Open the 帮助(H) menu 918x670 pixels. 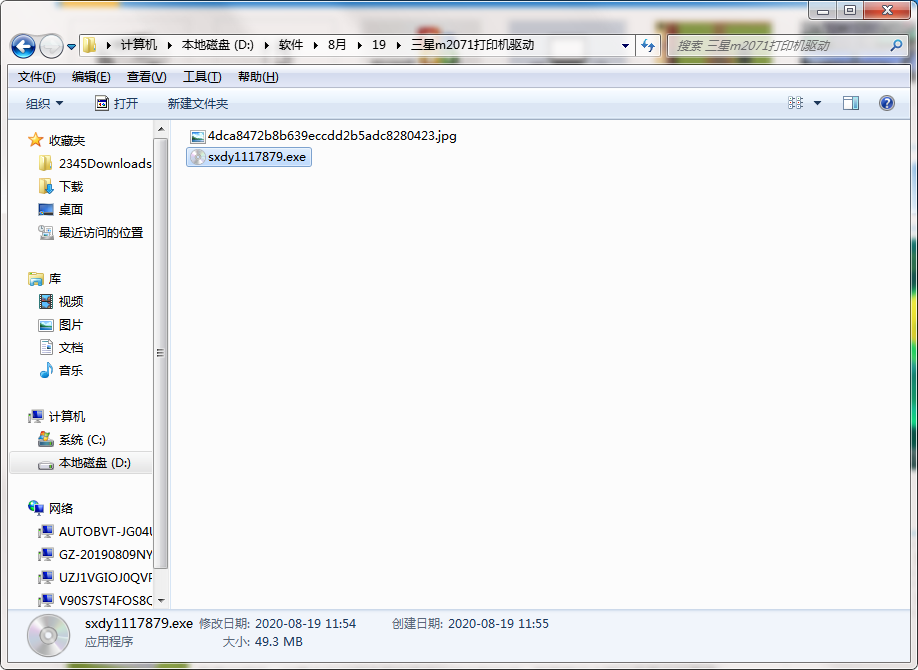pyautogui.click(x=258, y=77)
